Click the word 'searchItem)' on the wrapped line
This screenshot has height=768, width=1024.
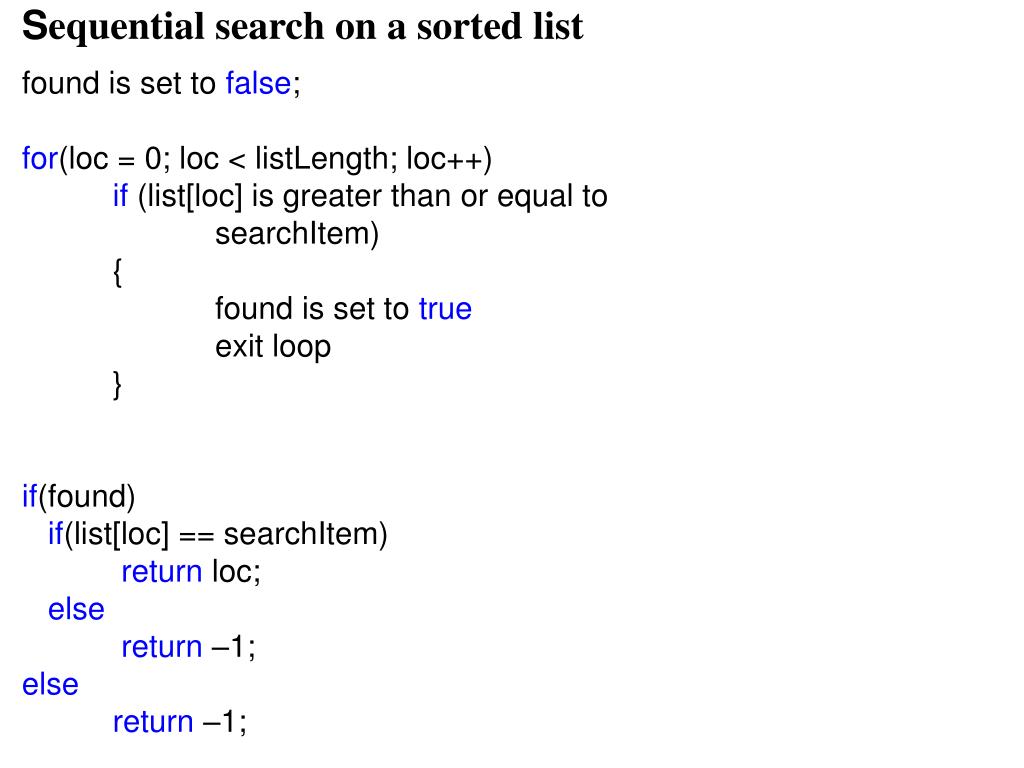(297, 234)
